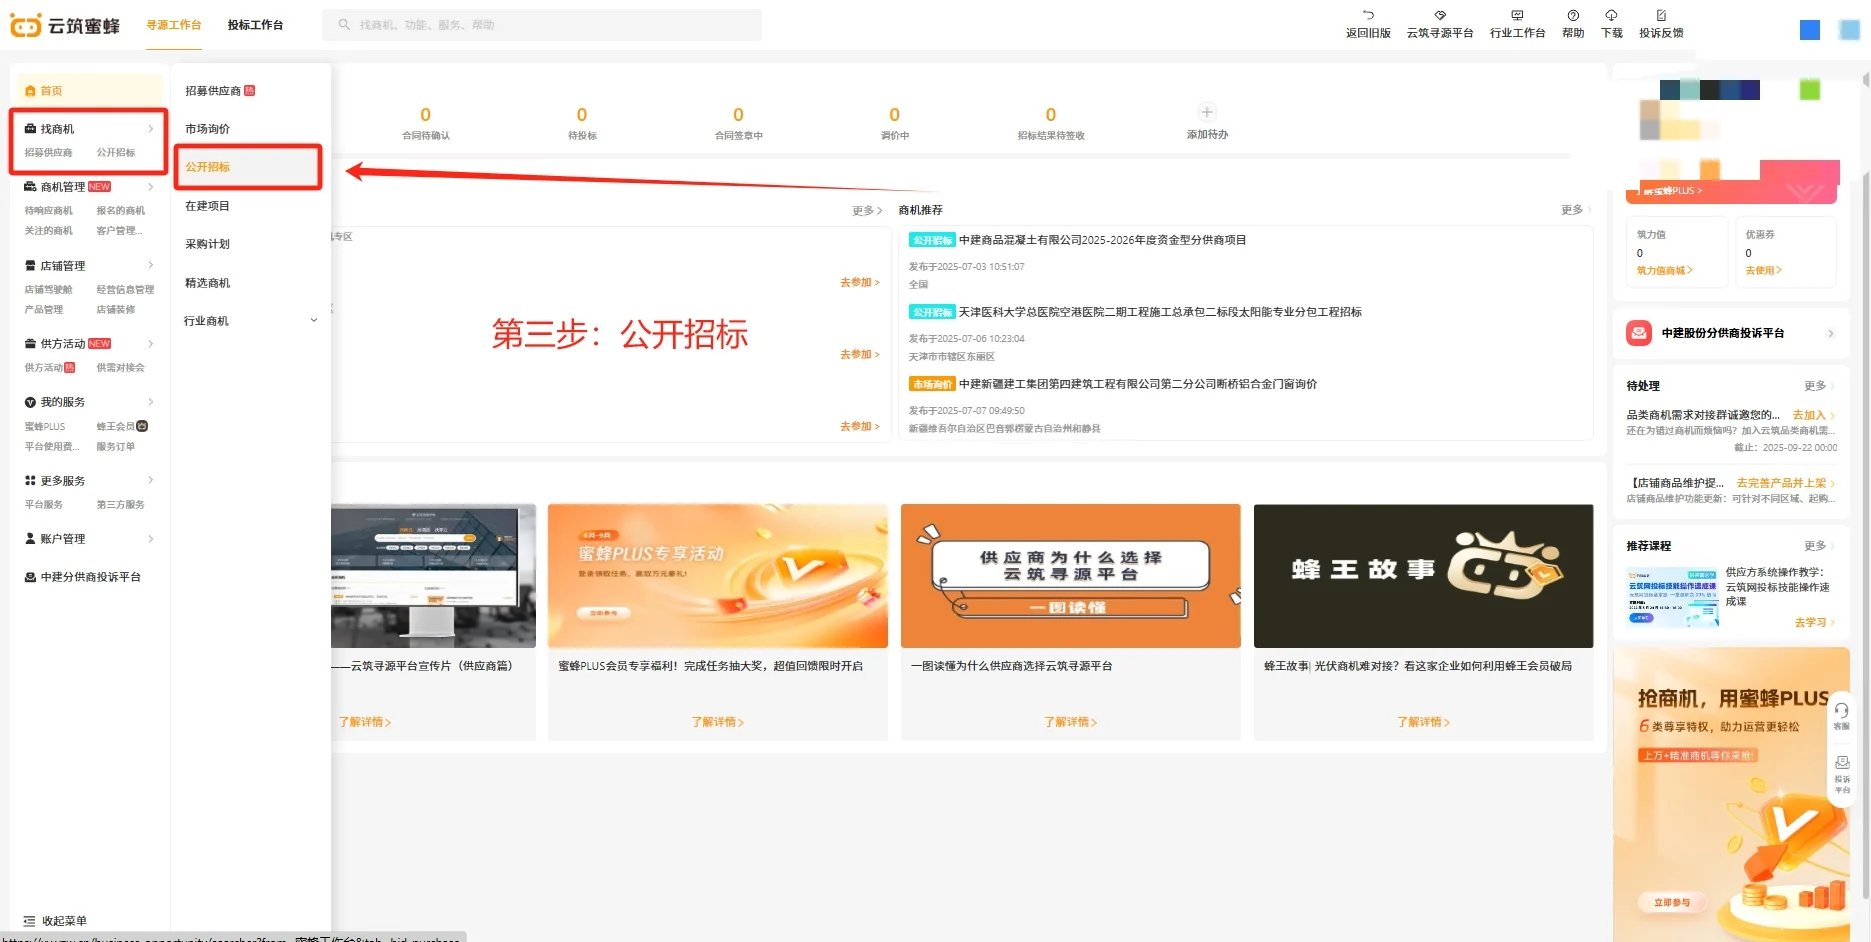Click 去参加 next to the first bid
Image resolution: width=1871 pixels, height=942 pixels.
pyautogui.click(x=857, y=283)
